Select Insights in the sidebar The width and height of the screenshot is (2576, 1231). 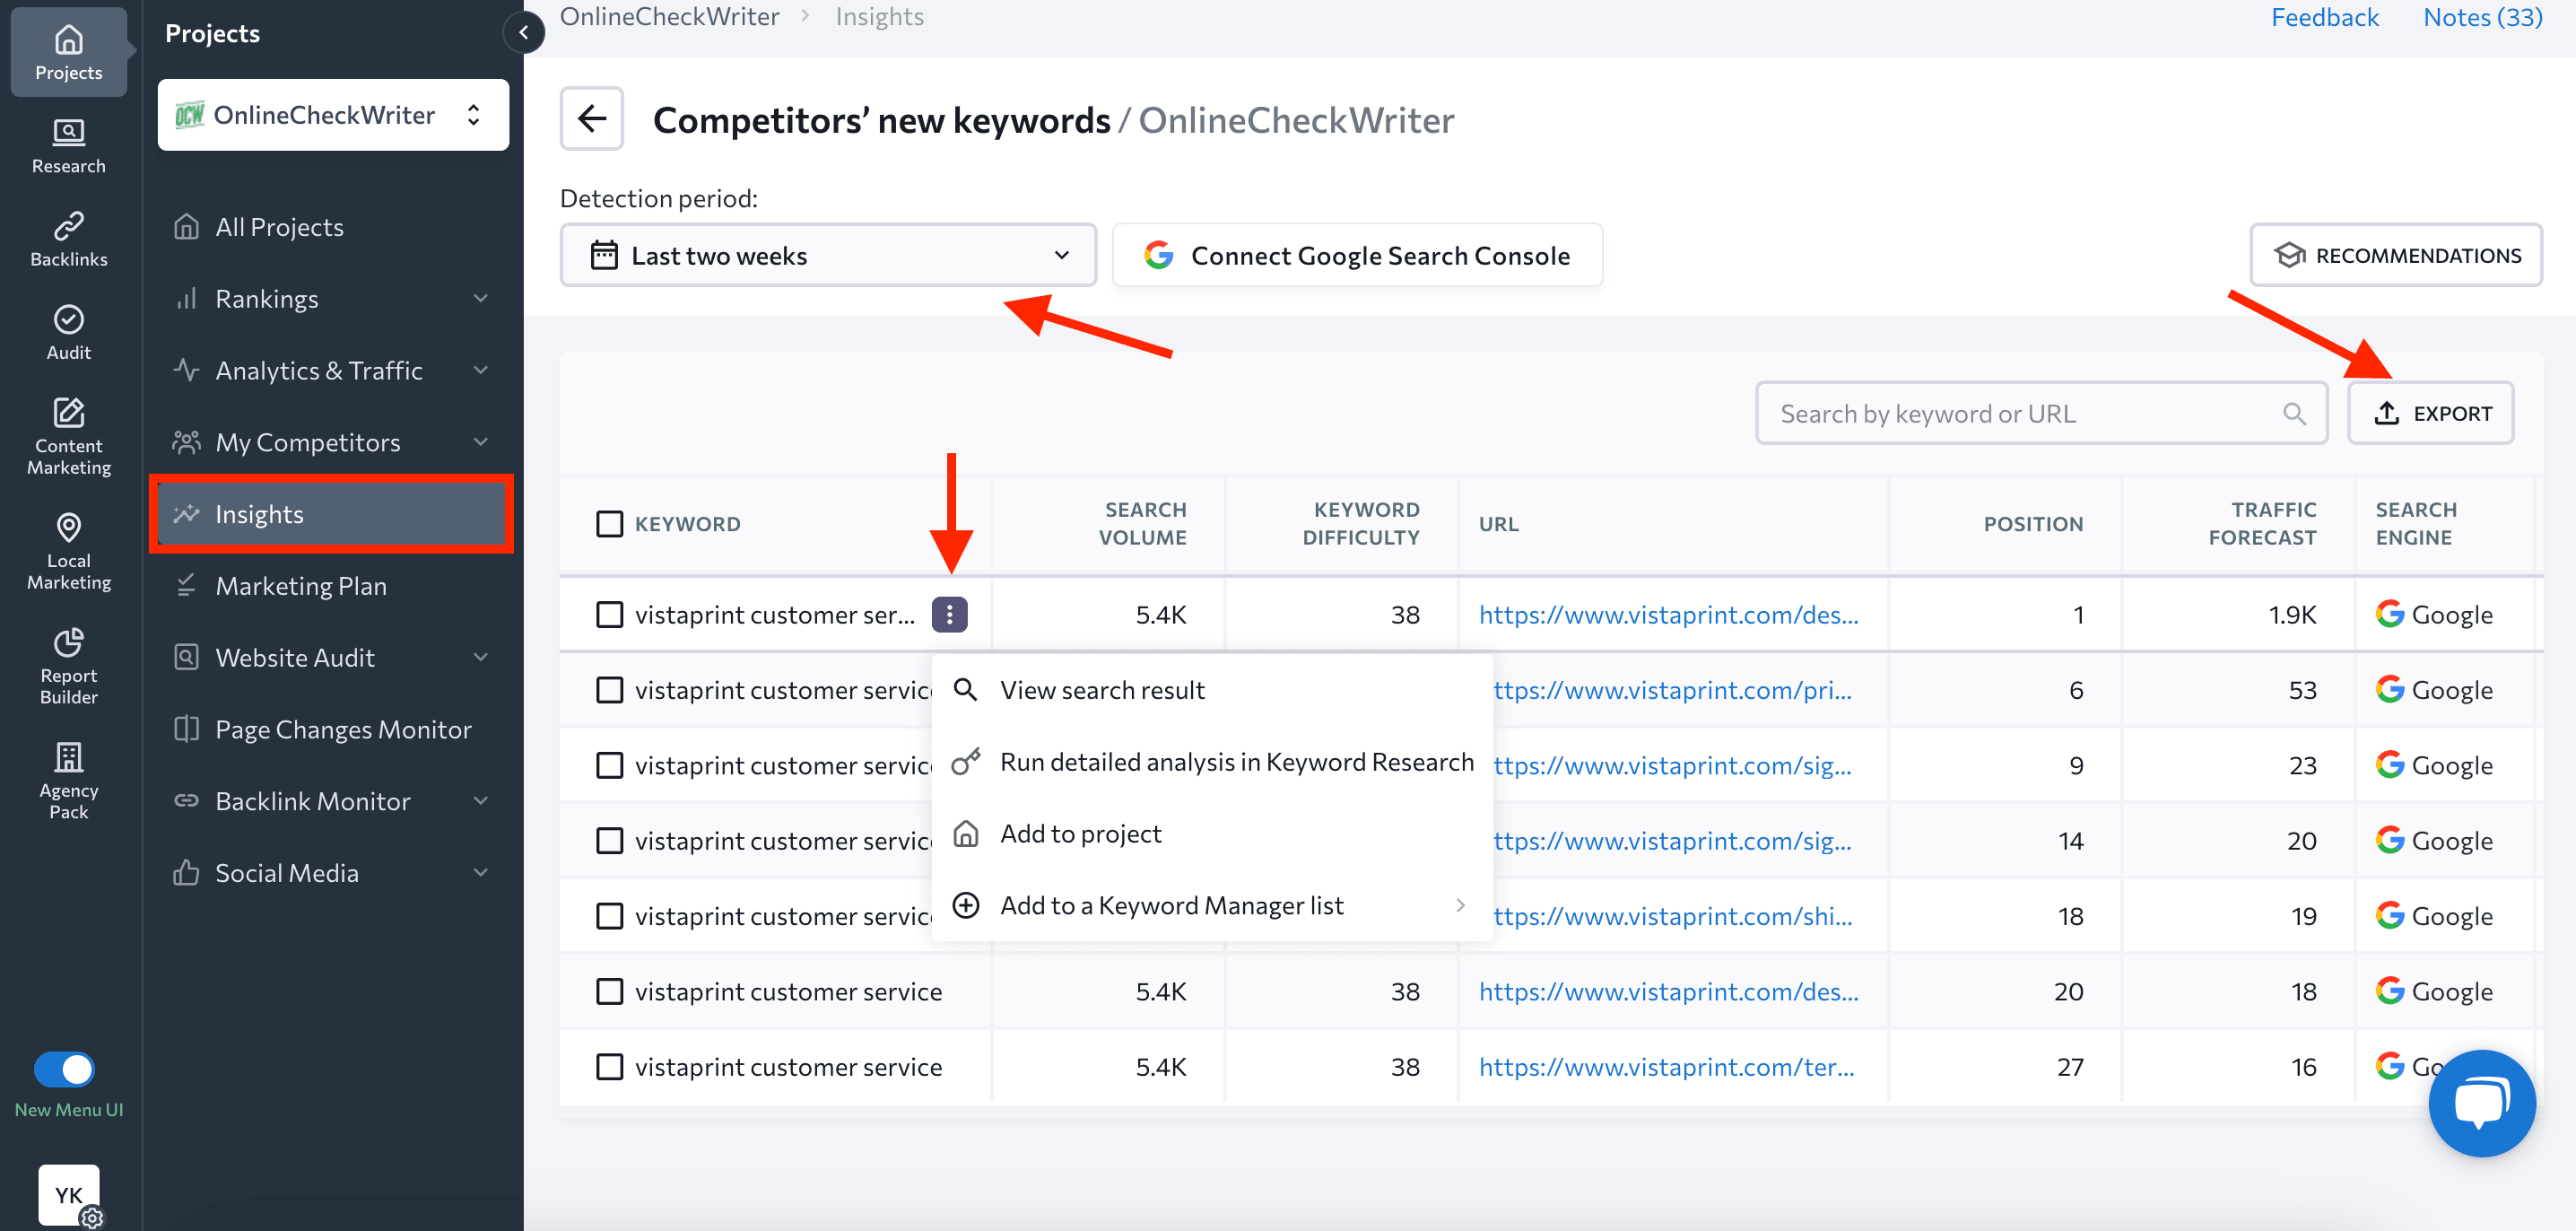pyautogui.click(x=330, y=513)
